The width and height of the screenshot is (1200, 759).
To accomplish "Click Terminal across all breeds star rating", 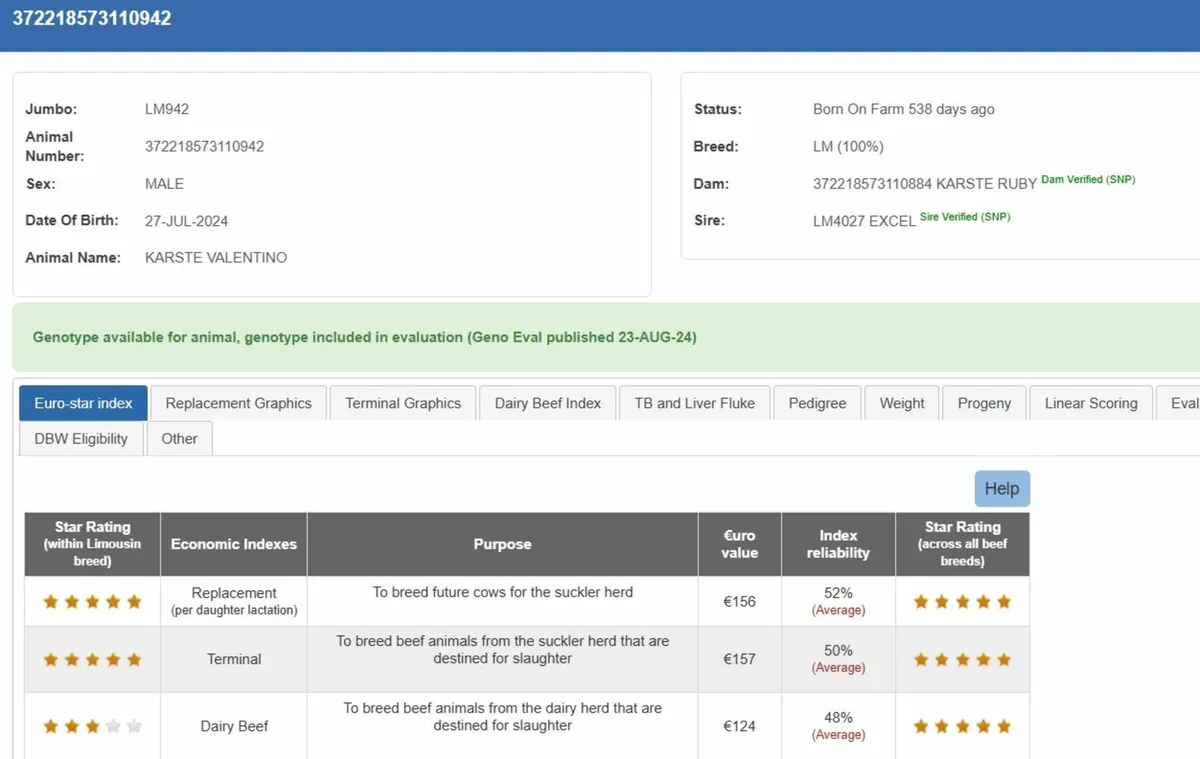I will point(962,660).
